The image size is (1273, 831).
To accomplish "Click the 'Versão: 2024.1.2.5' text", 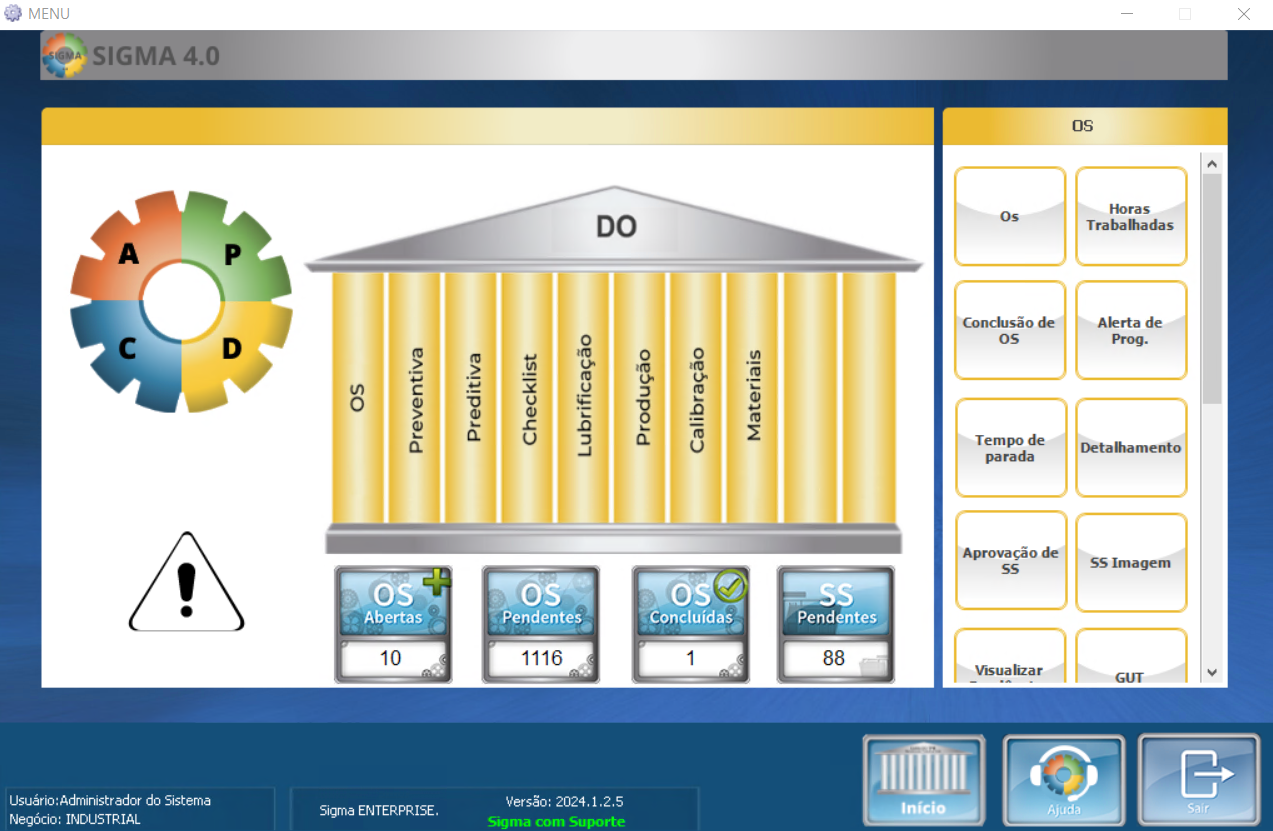I will point(565,801).
